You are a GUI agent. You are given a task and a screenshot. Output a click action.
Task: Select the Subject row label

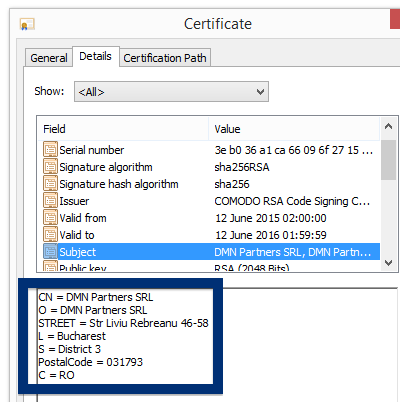pyautogui.click(x=78, y=252)
